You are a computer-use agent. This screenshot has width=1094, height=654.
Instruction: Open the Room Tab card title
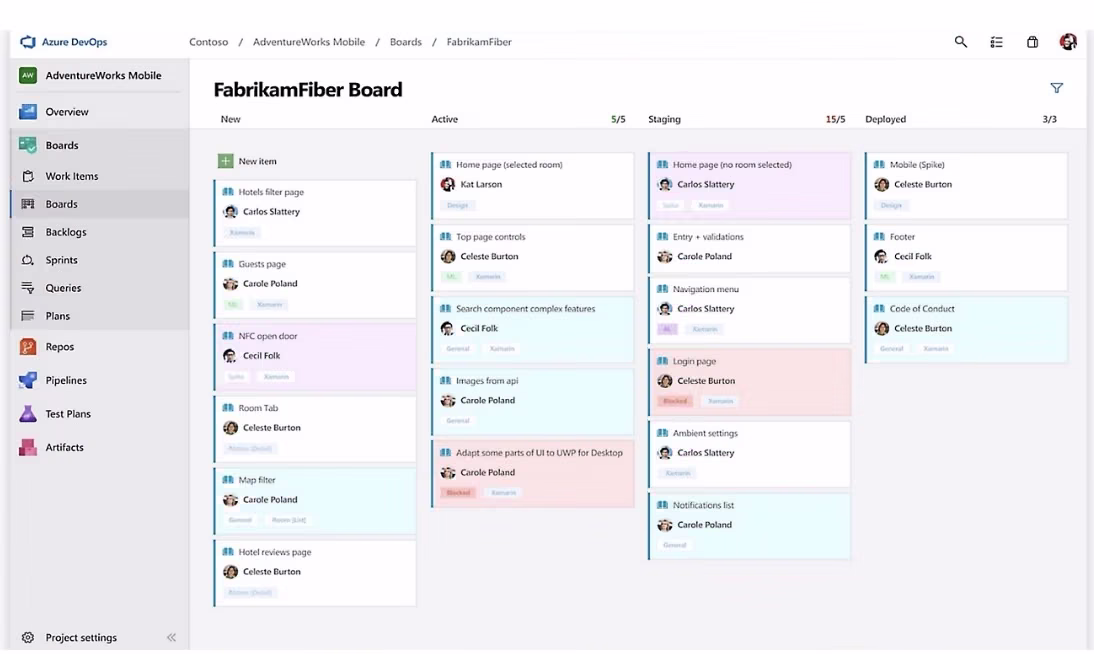tap(258, 408)
